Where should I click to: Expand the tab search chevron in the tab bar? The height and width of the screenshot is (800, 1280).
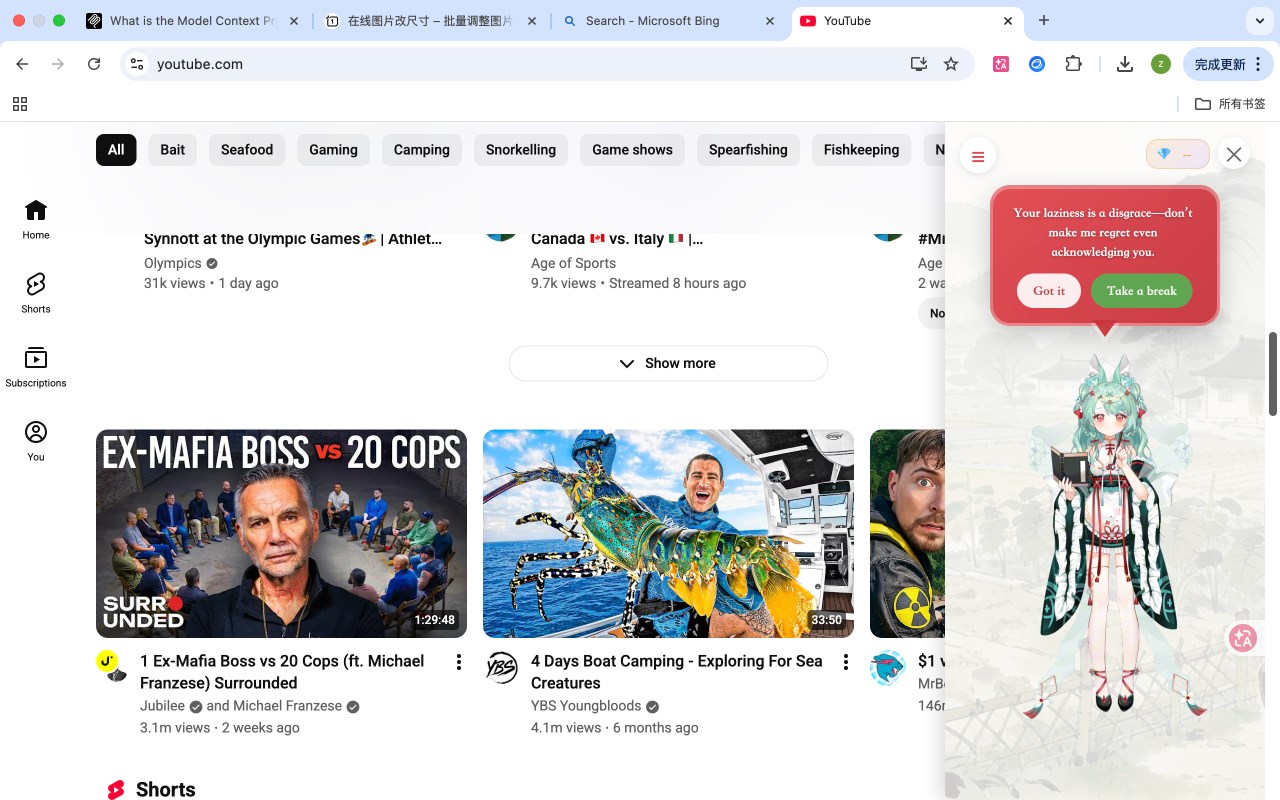(1259, 20)
